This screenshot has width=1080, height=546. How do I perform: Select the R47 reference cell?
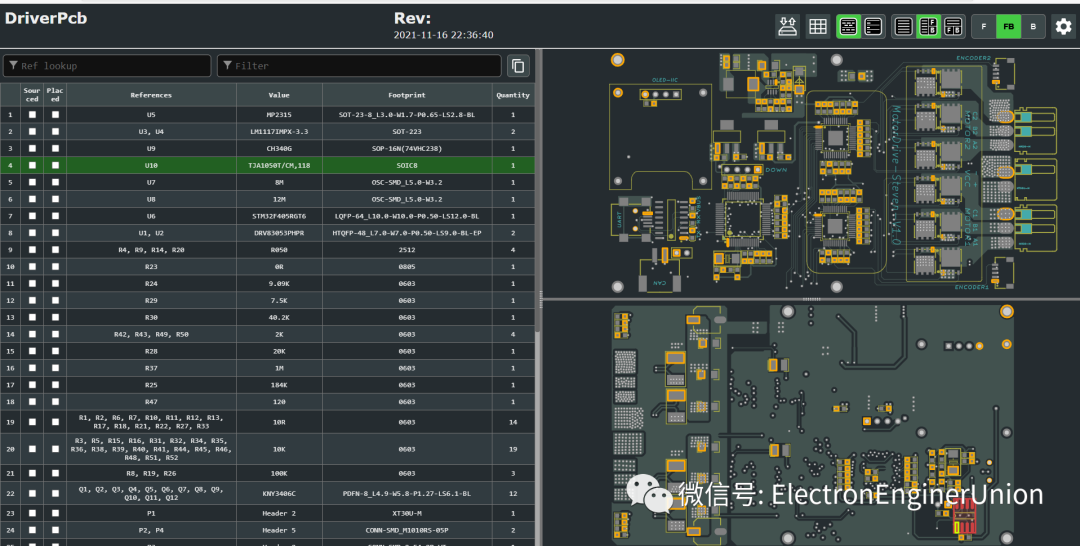coord(151,401)
